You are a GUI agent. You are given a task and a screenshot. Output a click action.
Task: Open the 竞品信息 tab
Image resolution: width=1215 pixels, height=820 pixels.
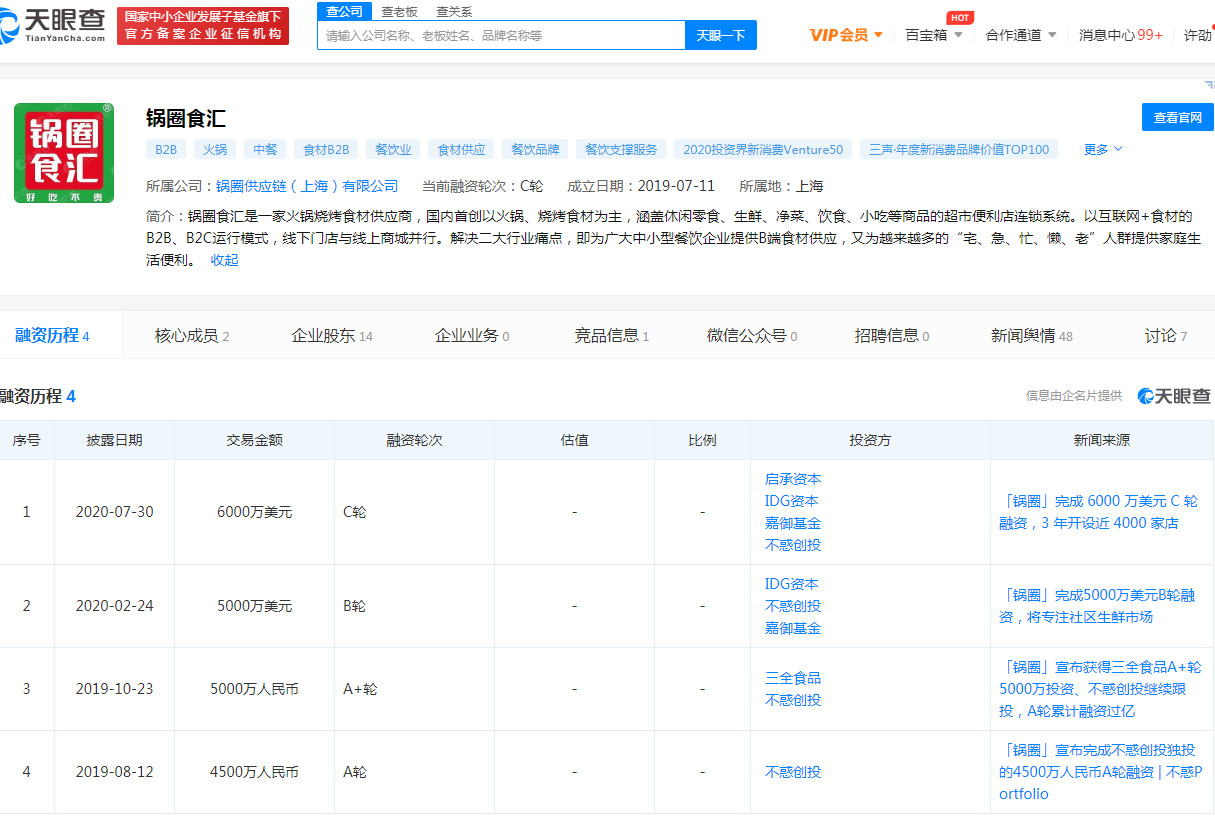click(x=612, y=336)
